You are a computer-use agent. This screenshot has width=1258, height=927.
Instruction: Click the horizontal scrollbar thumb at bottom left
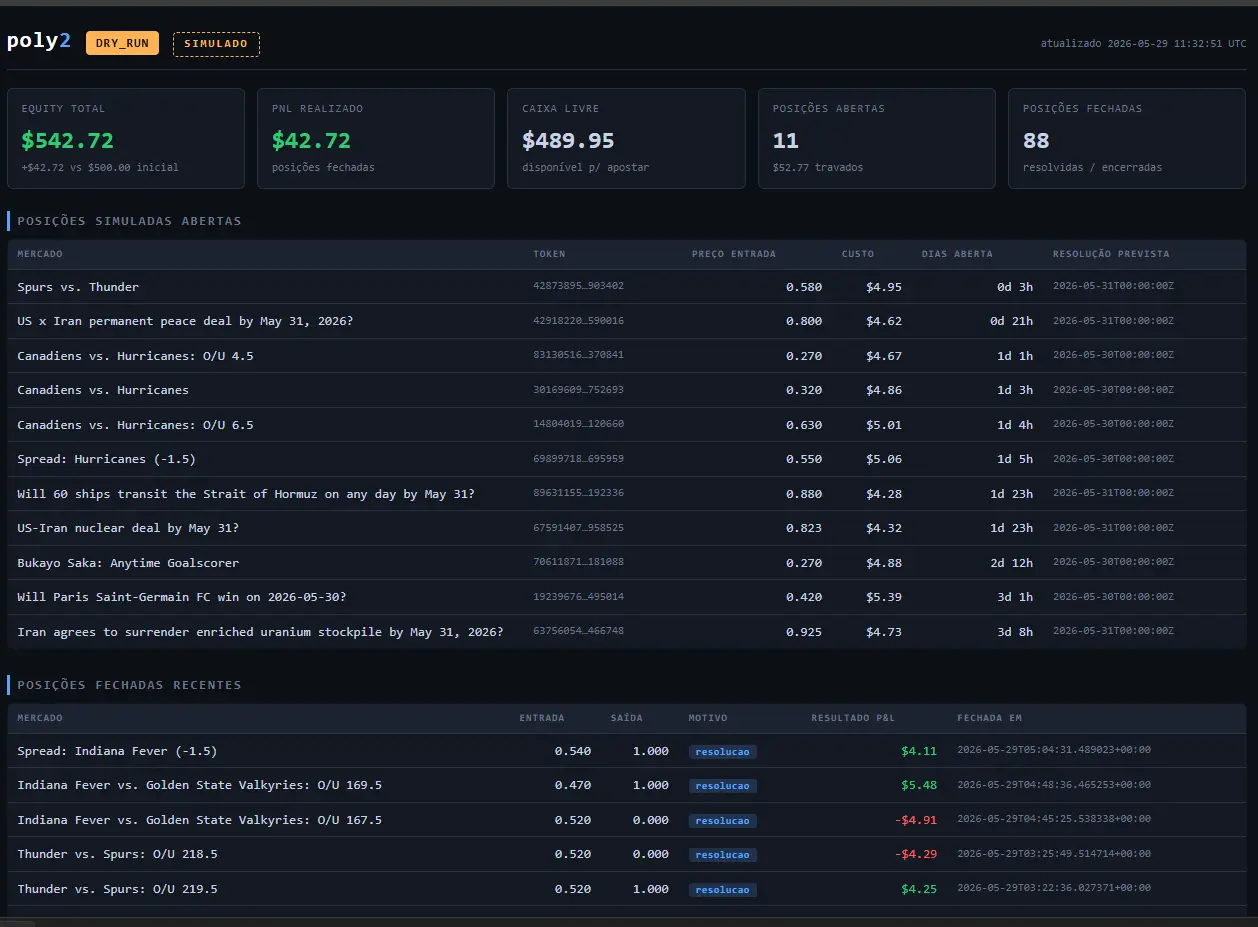[18, 923]
